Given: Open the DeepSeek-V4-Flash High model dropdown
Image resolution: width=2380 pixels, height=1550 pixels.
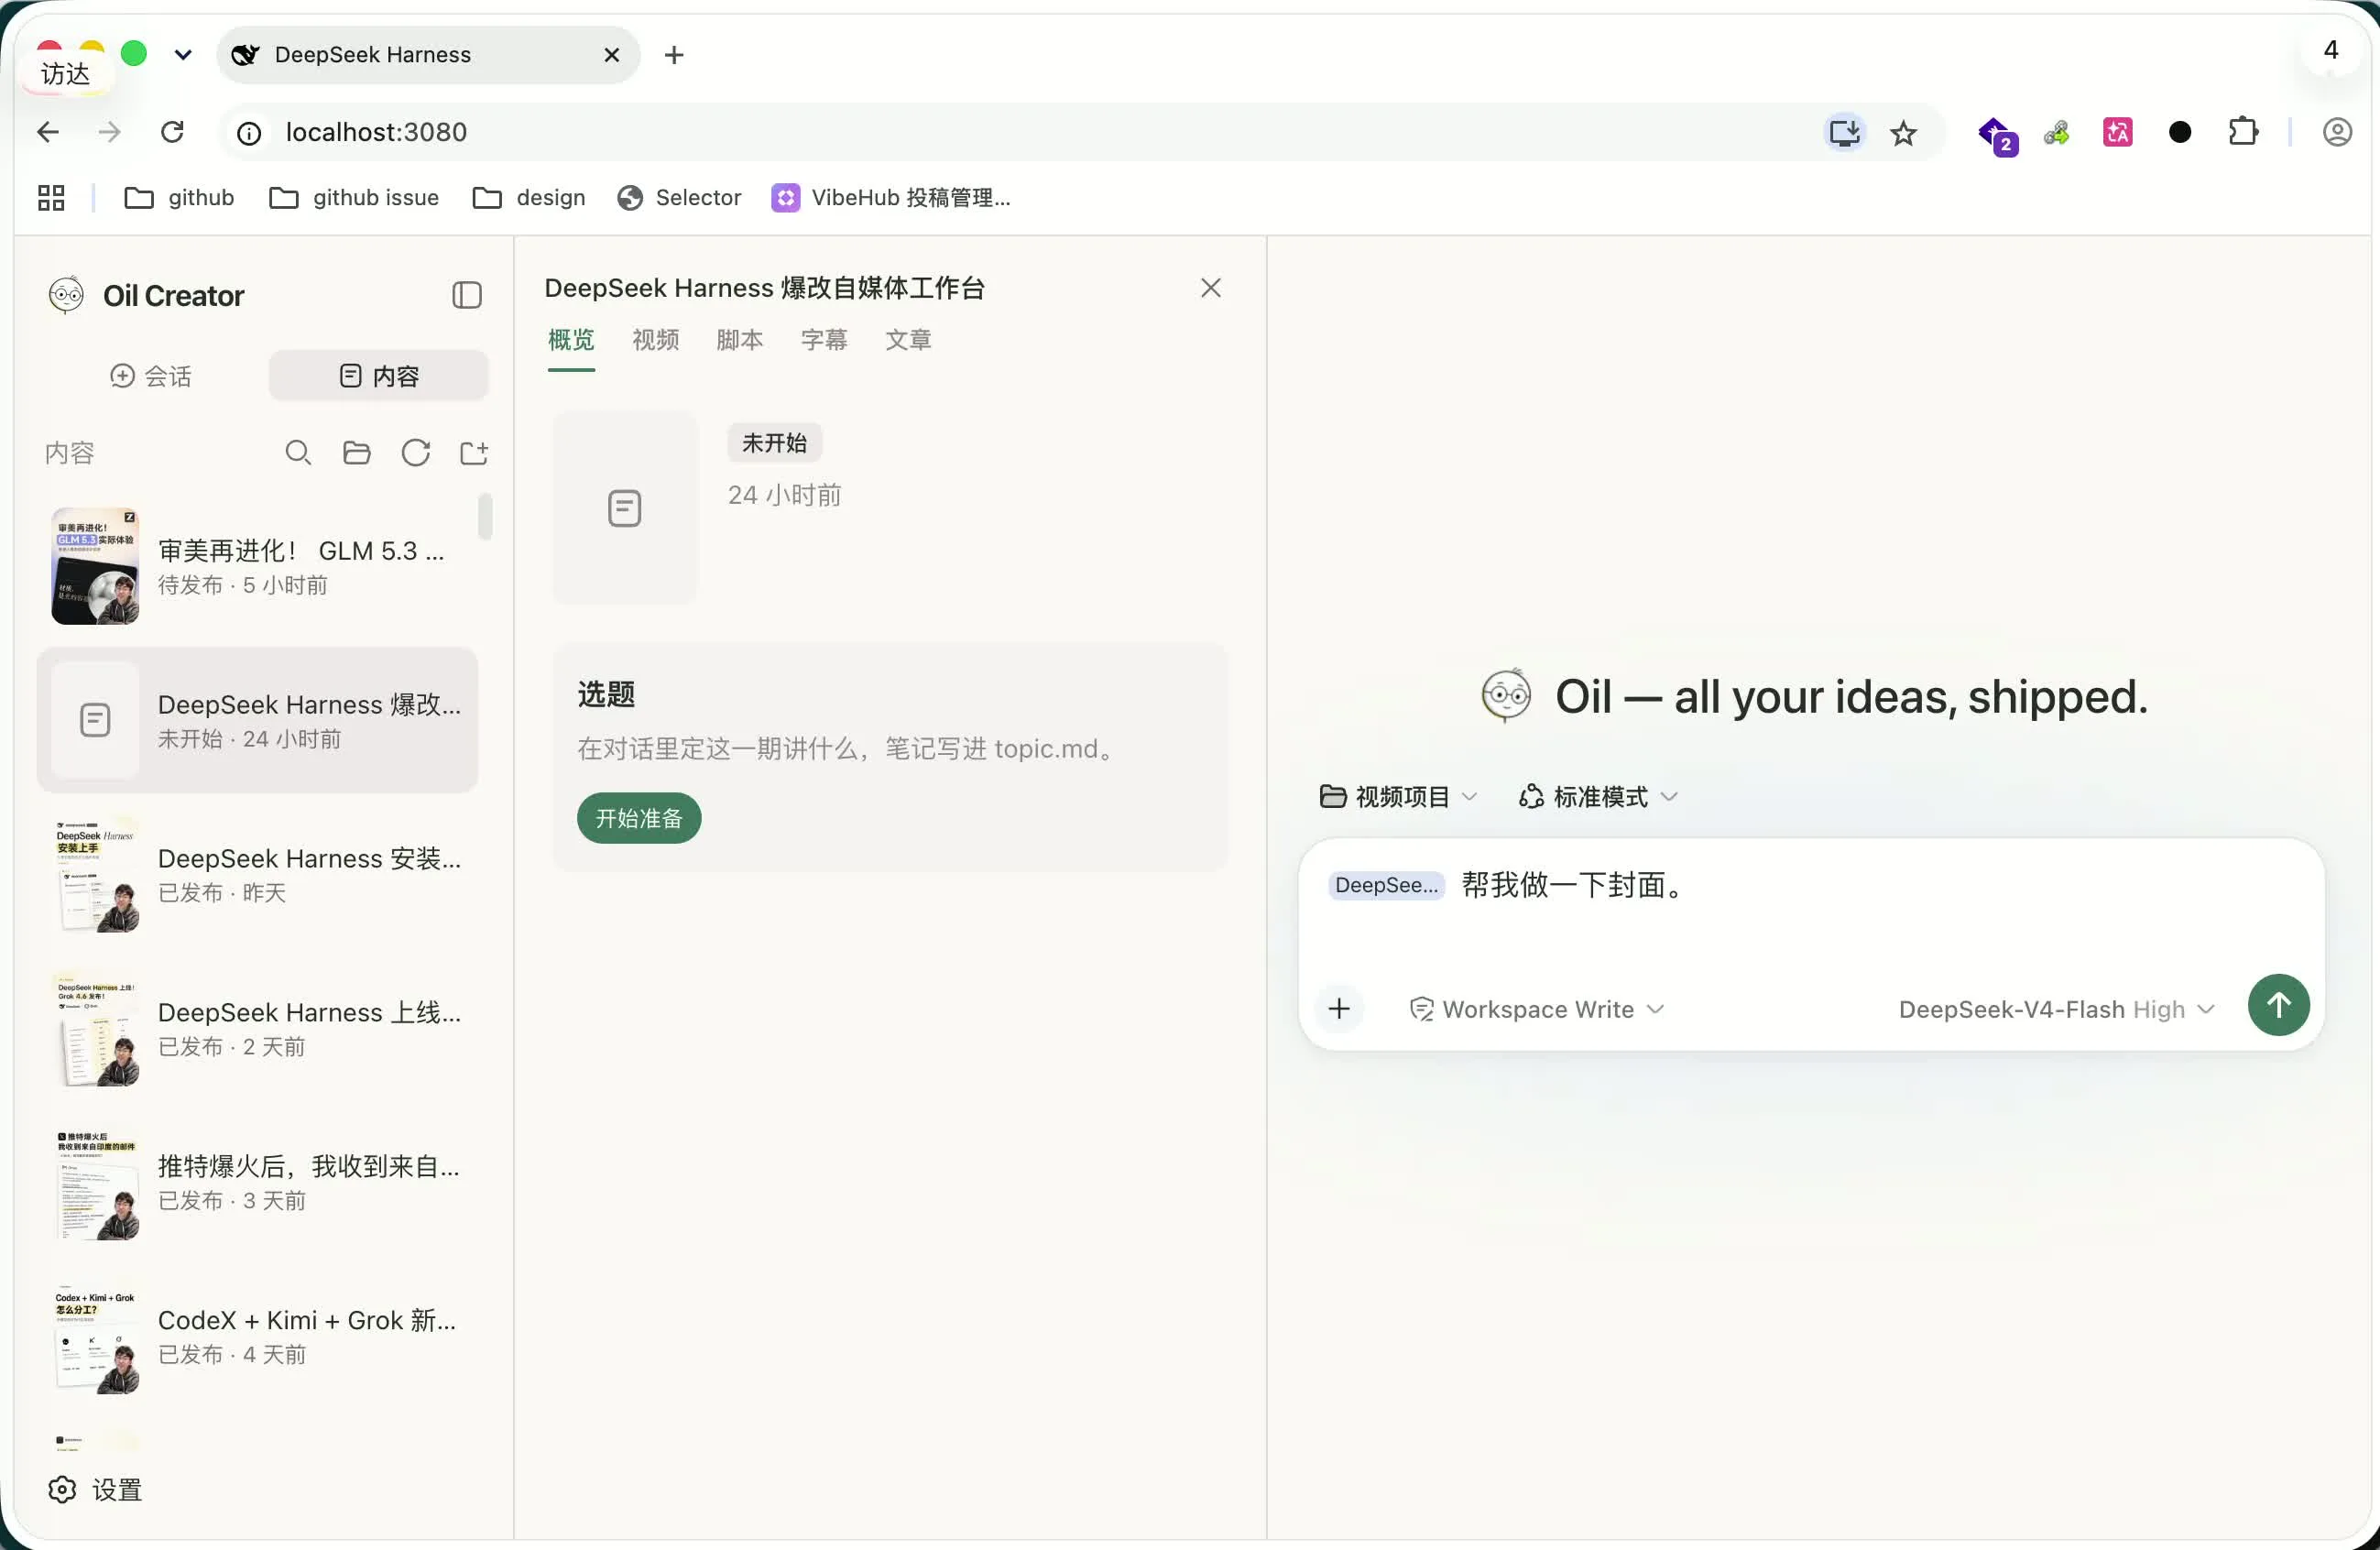Looking at the screenshot, I should tap(2056, 1009).
